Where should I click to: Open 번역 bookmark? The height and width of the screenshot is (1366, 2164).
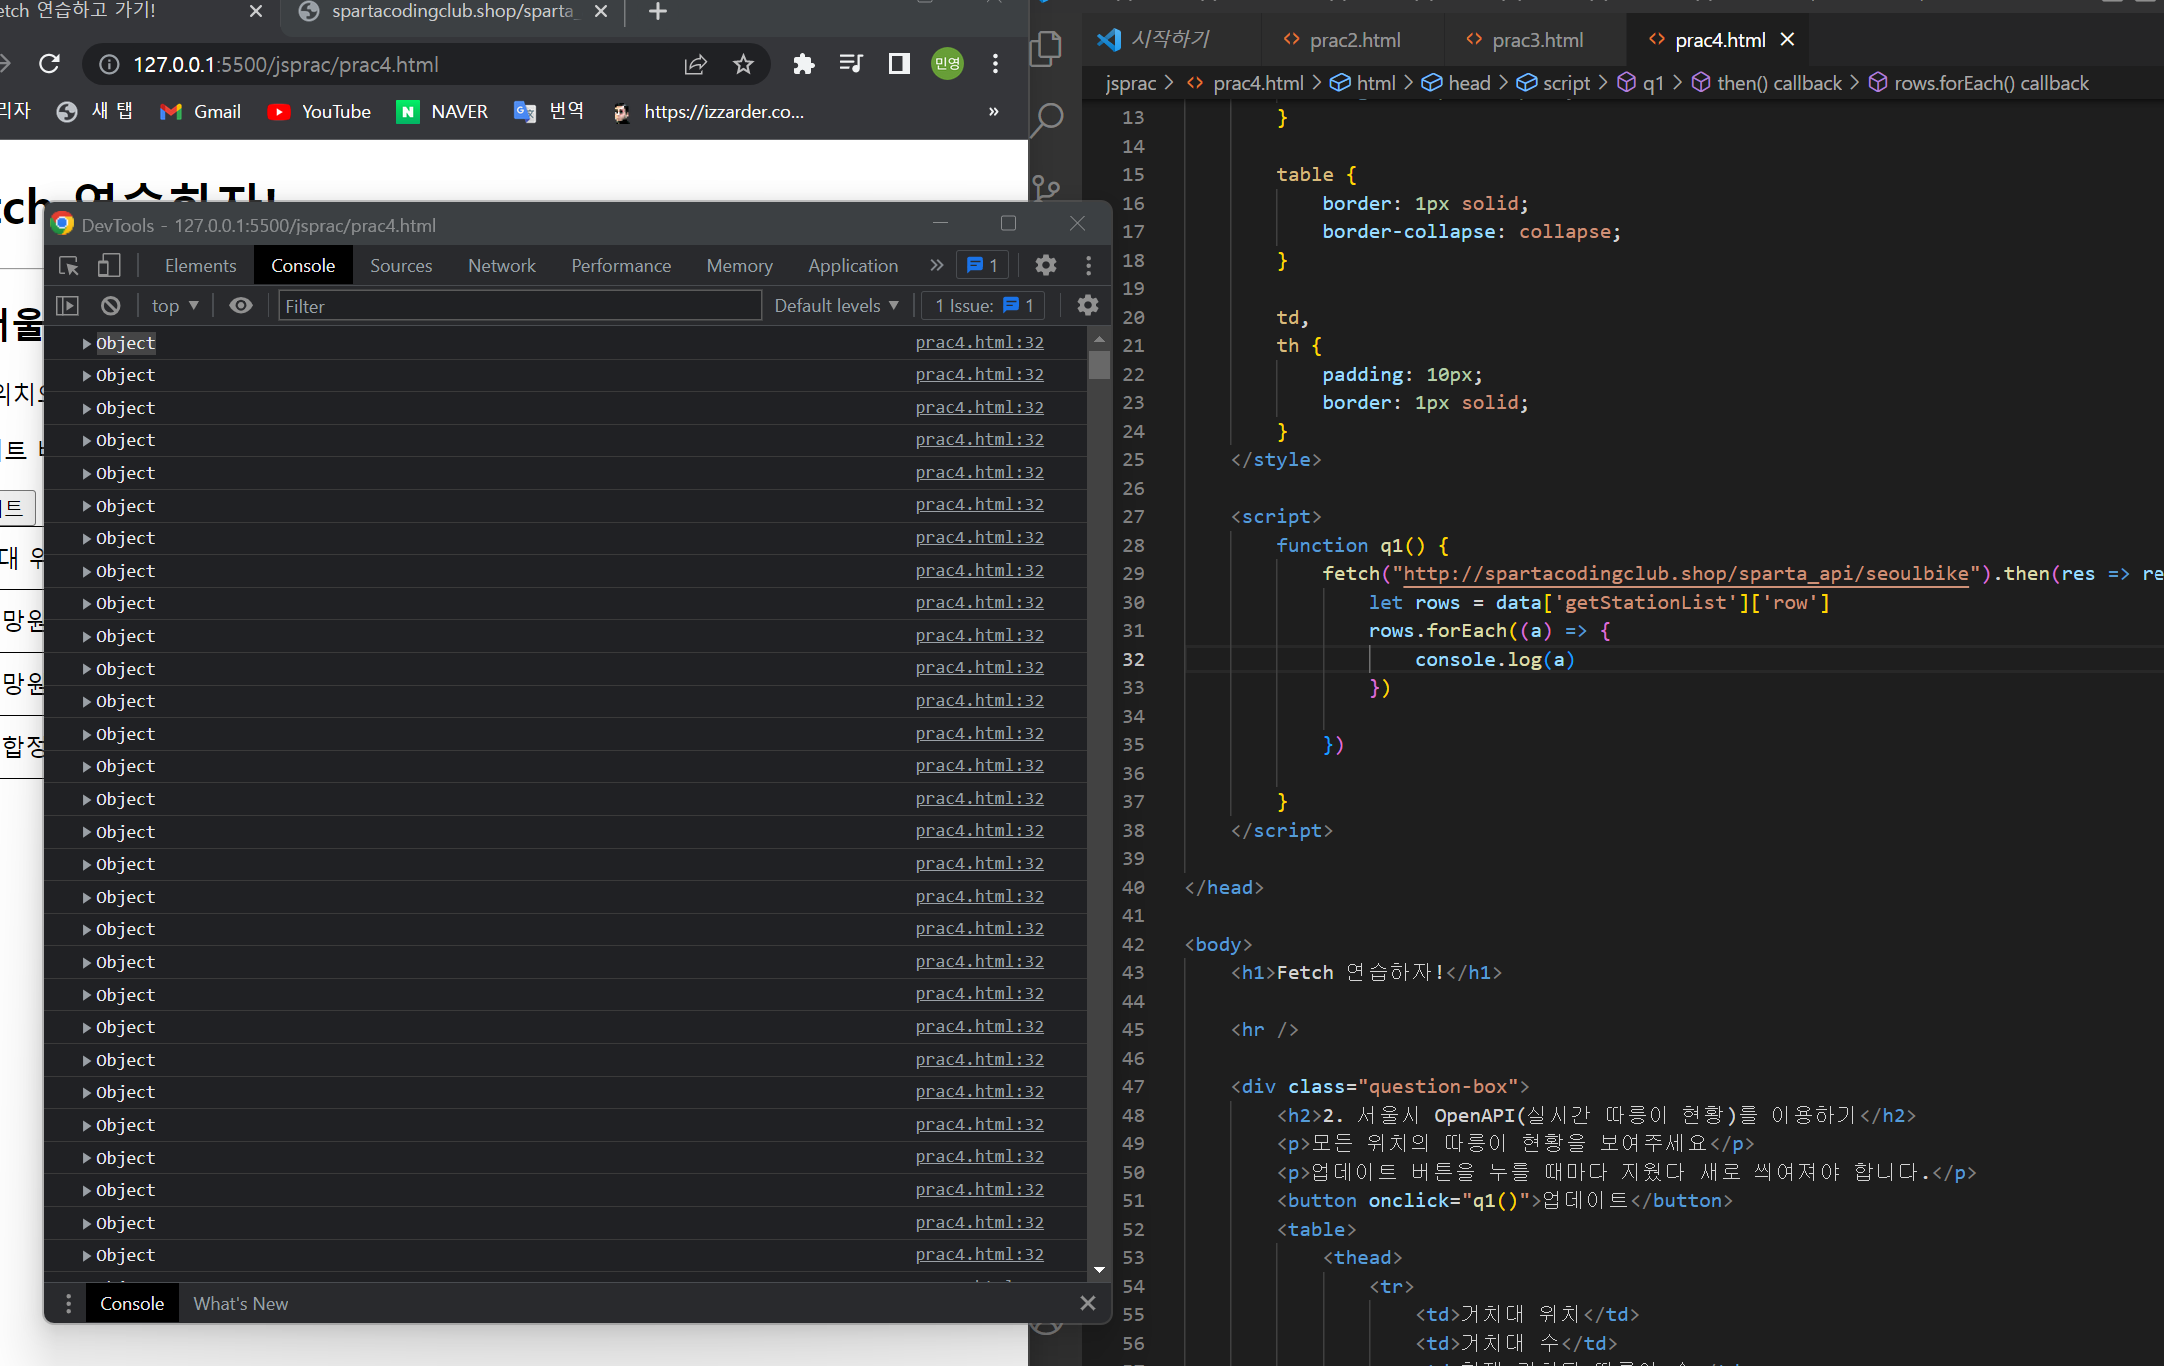point(549,111)
